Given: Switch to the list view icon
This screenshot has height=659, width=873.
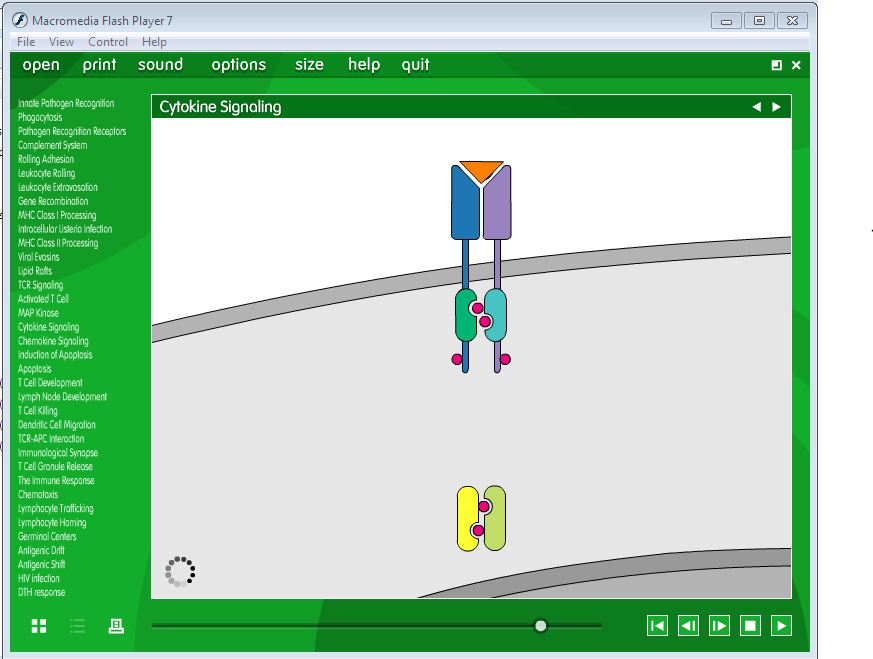Looking at the screenshot, I should coord(77,626).
